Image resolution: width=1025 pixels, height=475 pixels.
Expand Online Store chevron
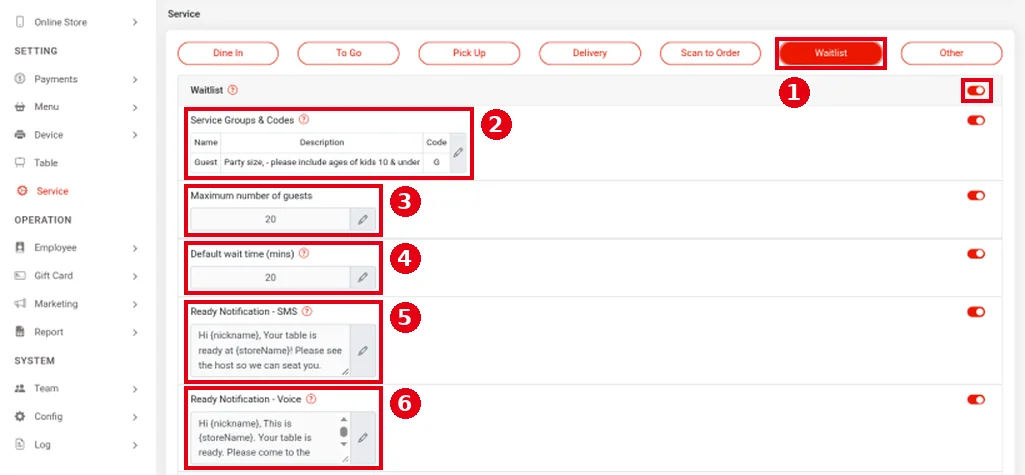click(135, 22)
